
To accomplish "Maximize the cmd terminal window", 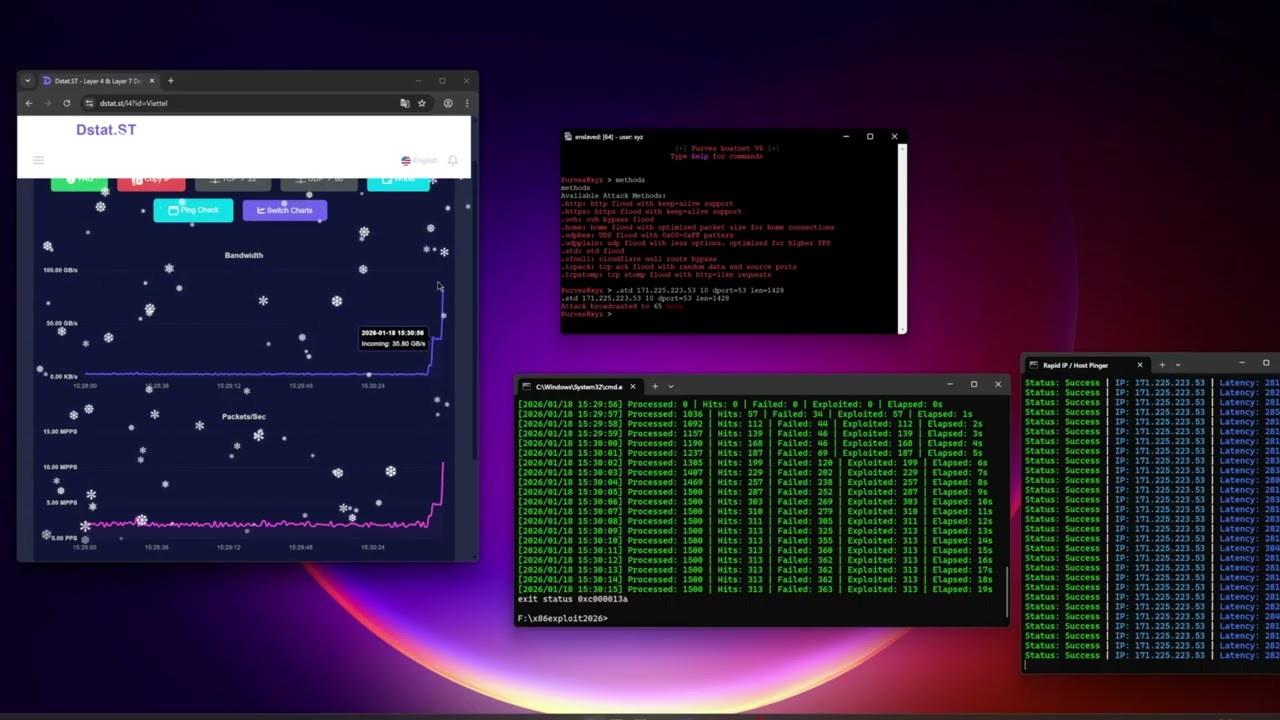I will 974,384.
